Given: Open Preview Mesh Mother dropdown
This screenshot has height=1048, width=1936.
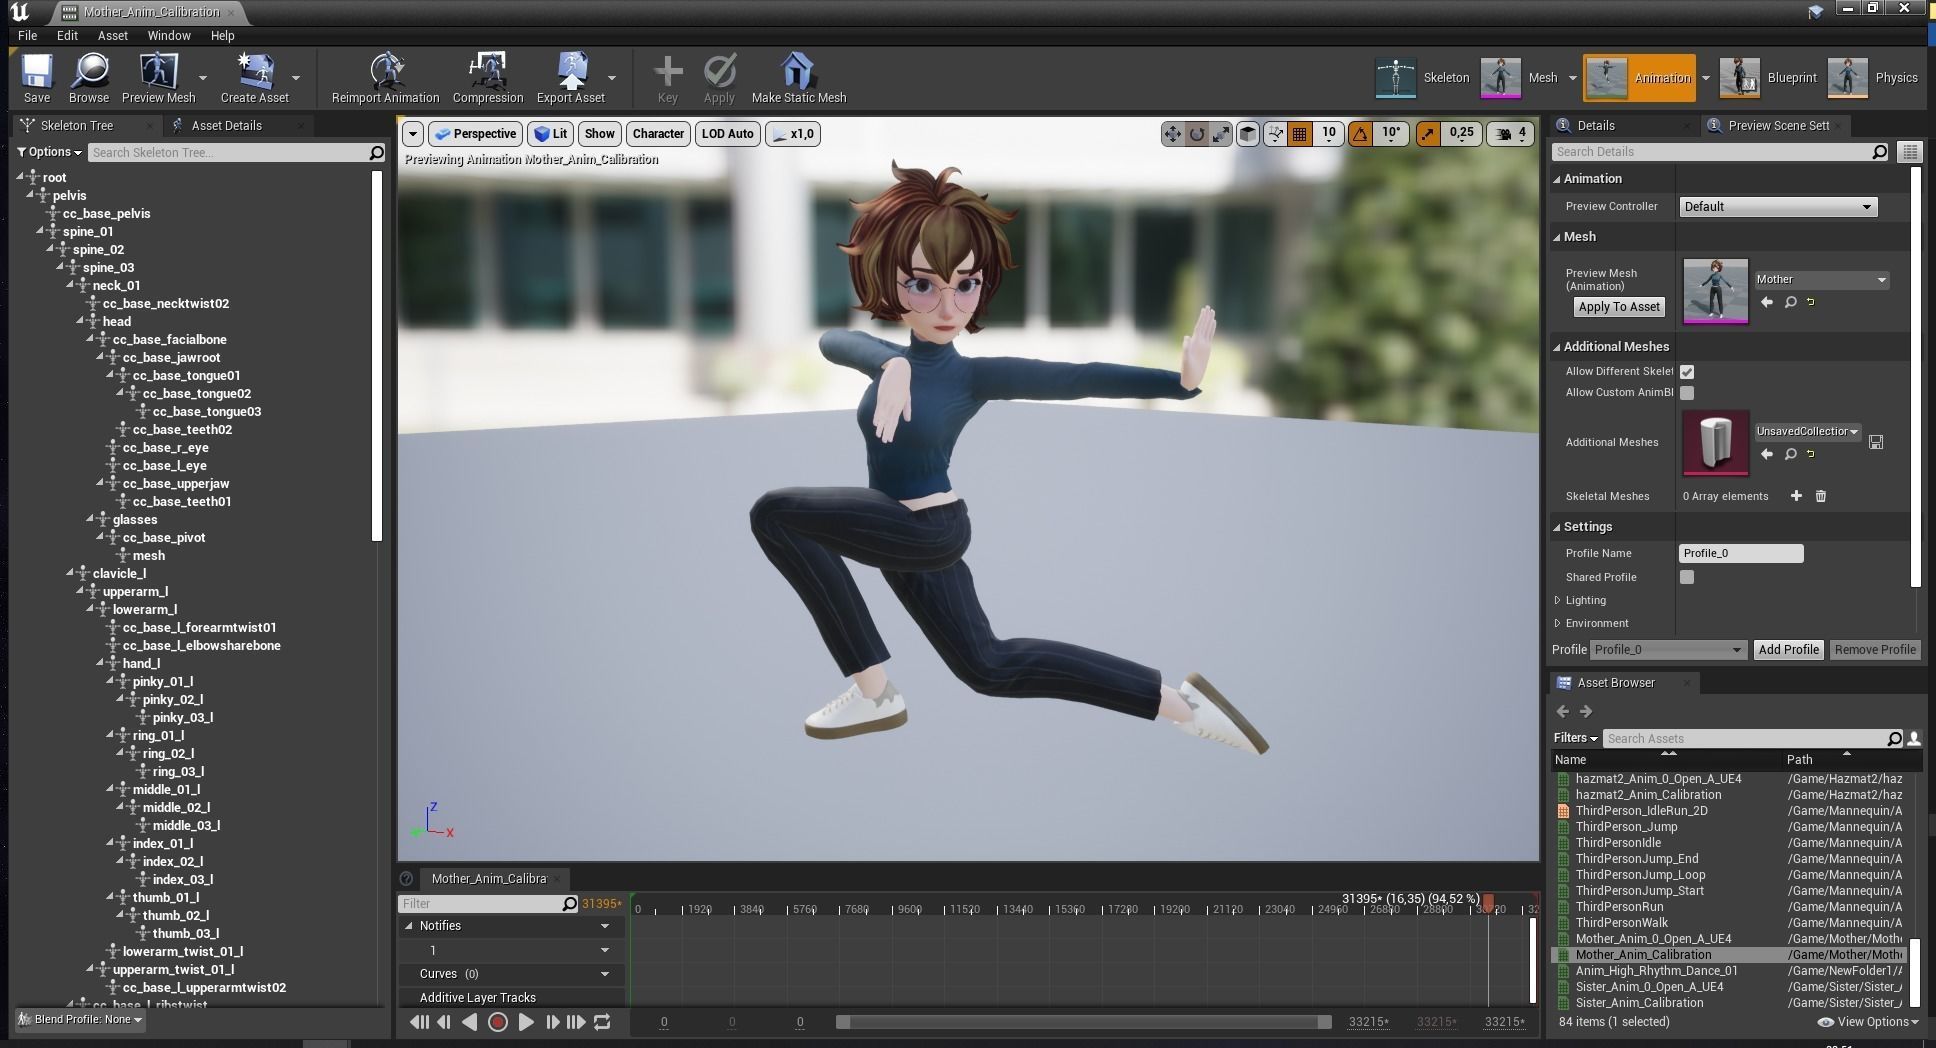Looking at the screenshot, I should tap(1821, 279).
